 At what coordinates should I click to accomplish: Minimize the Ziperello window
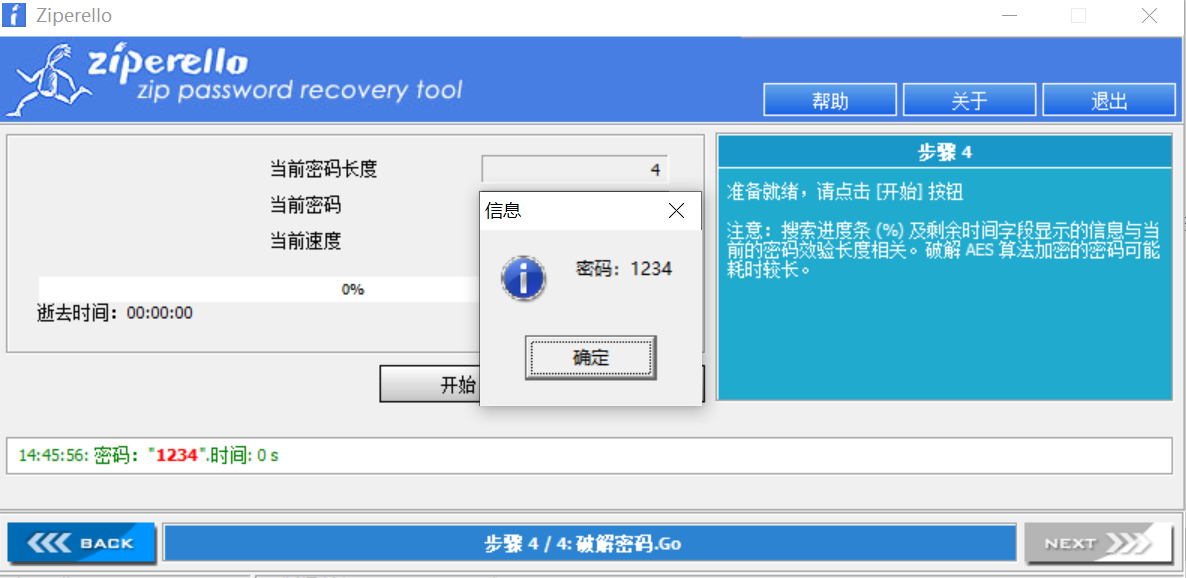(1009, 16)
